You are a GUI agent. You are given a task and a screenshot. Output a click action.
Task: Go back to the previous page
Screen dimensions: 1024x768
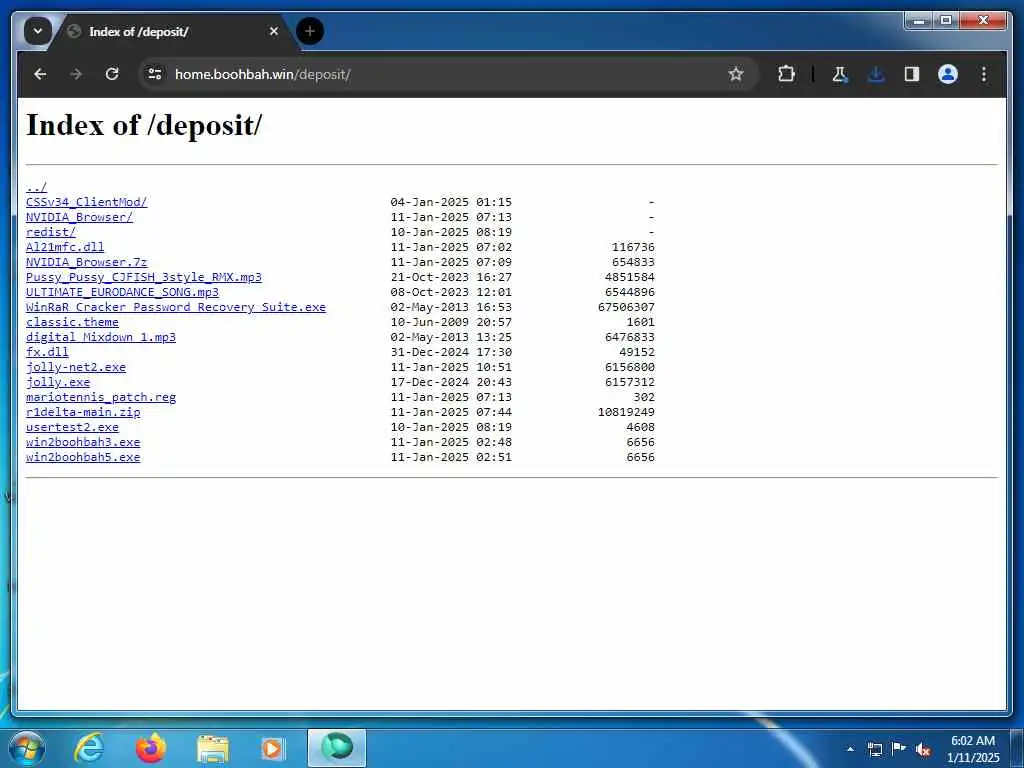point(40,74)
